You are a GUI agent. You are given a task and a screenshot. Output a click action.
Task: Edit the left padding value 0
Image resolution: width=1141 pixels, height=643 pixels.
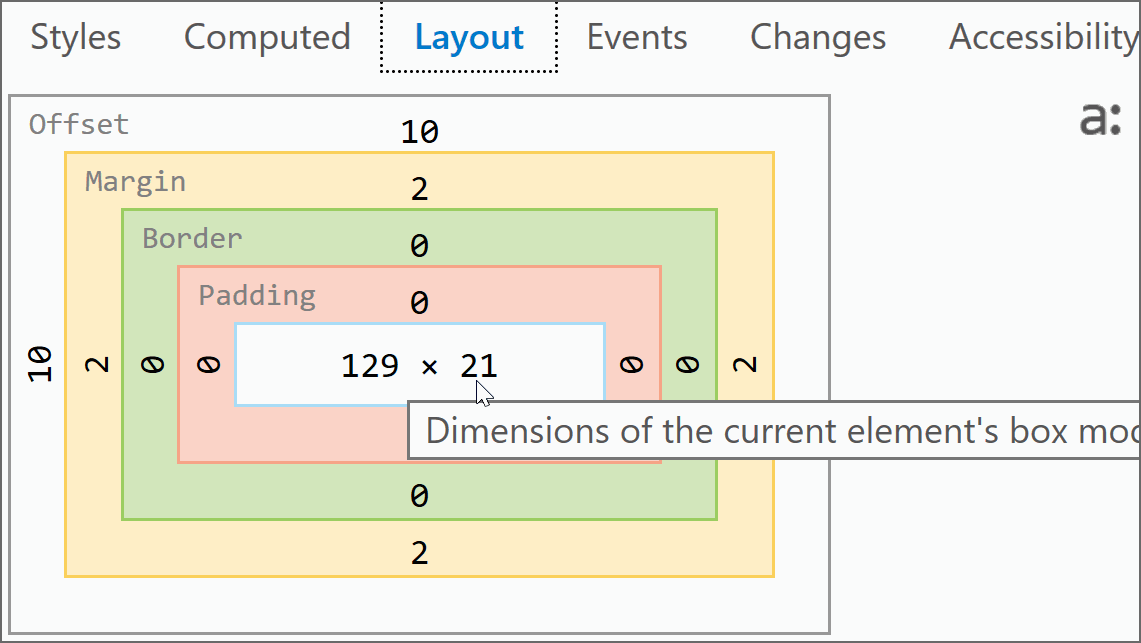click(x=208, y=365)
